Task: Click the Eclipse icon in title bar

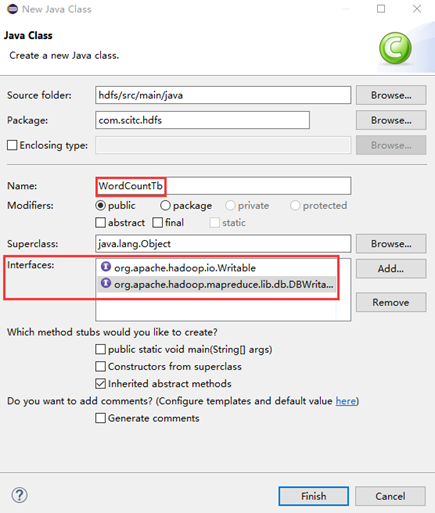Action: coord(12,9)
